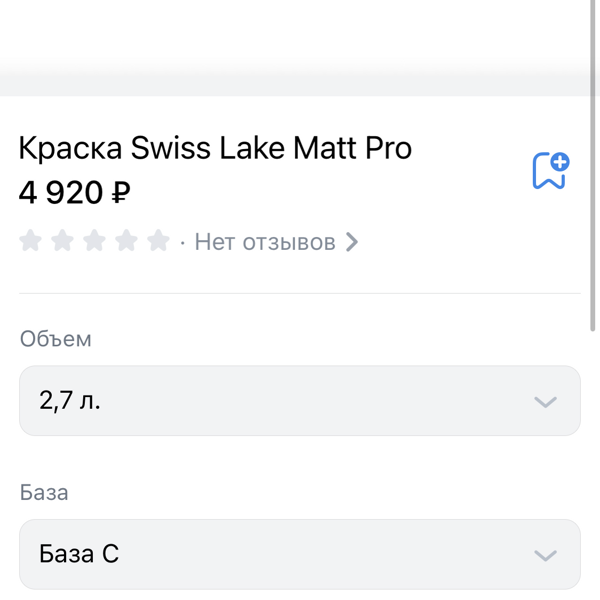
Task: Give five stars using the last star
Action: coord(158,241)
